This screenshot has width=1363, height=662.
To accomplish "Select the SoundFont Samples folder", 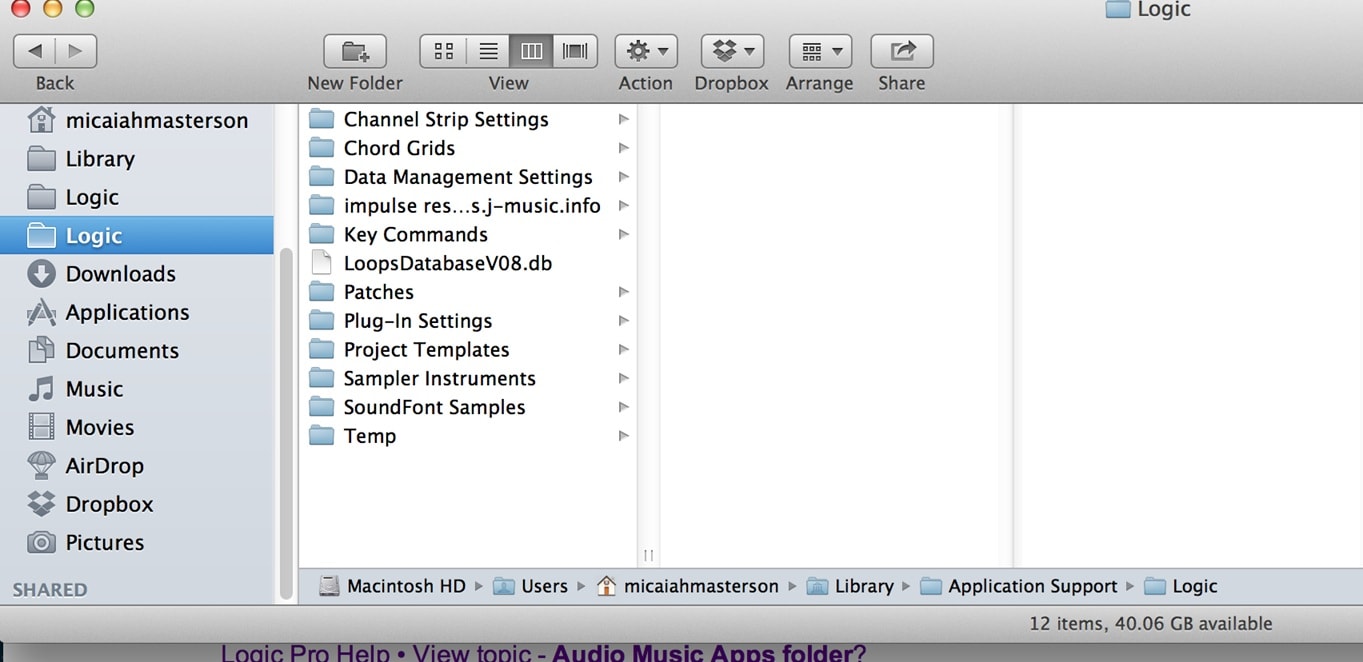I will point(468,407).
